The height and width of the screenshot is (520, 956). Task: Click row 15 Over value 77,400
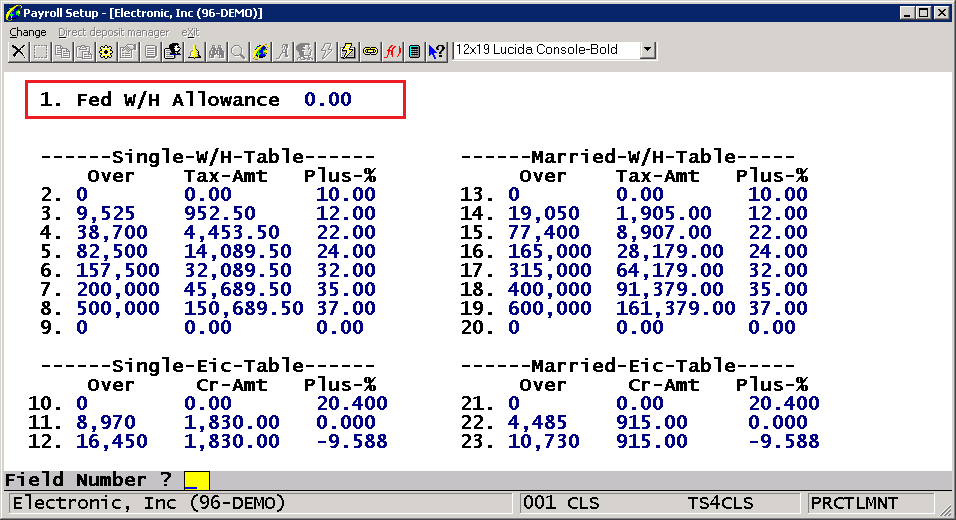pos(543,232)
